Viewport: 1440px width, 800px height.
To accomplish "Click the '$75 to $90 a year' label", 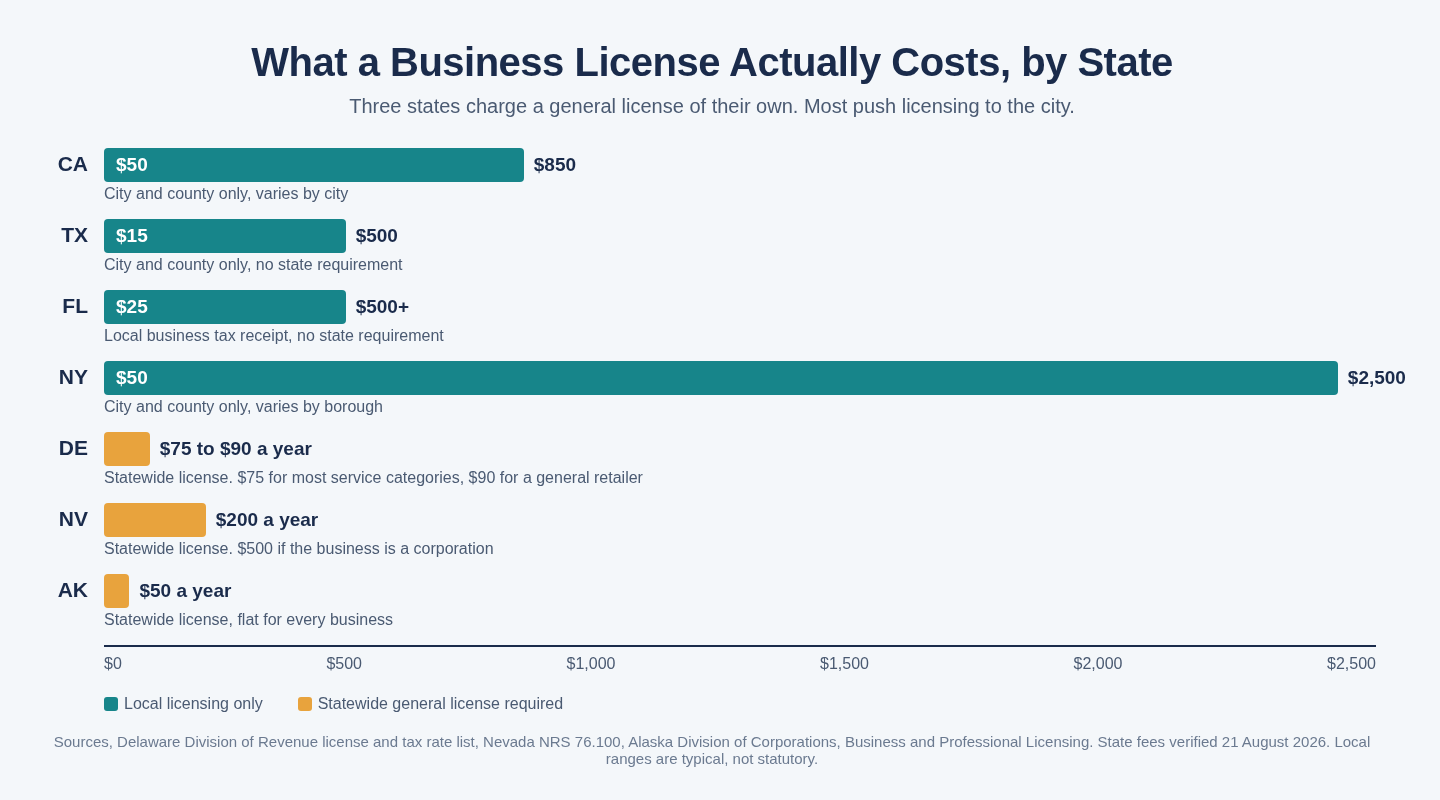I will coord(236,449).
